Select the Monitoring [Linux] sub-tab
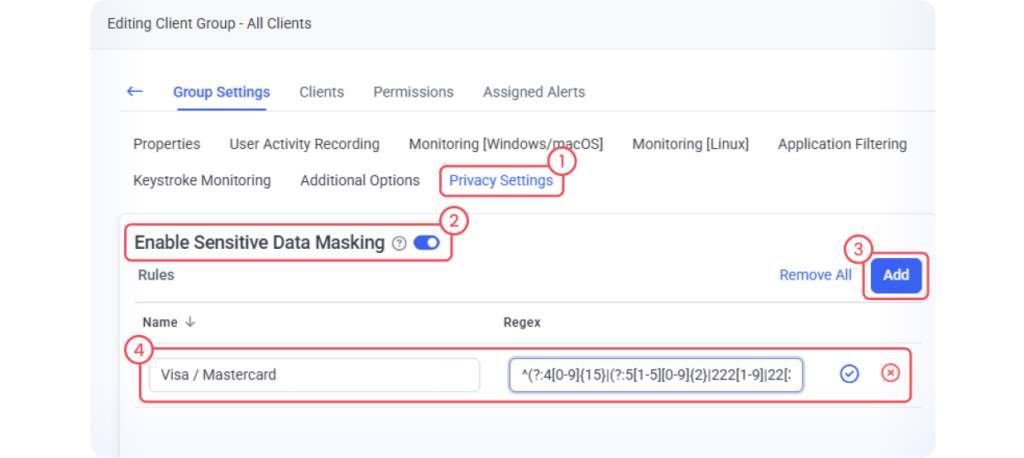Image resolution: width=1024 pixels, height=458 pixels. [x=690, y=144]
